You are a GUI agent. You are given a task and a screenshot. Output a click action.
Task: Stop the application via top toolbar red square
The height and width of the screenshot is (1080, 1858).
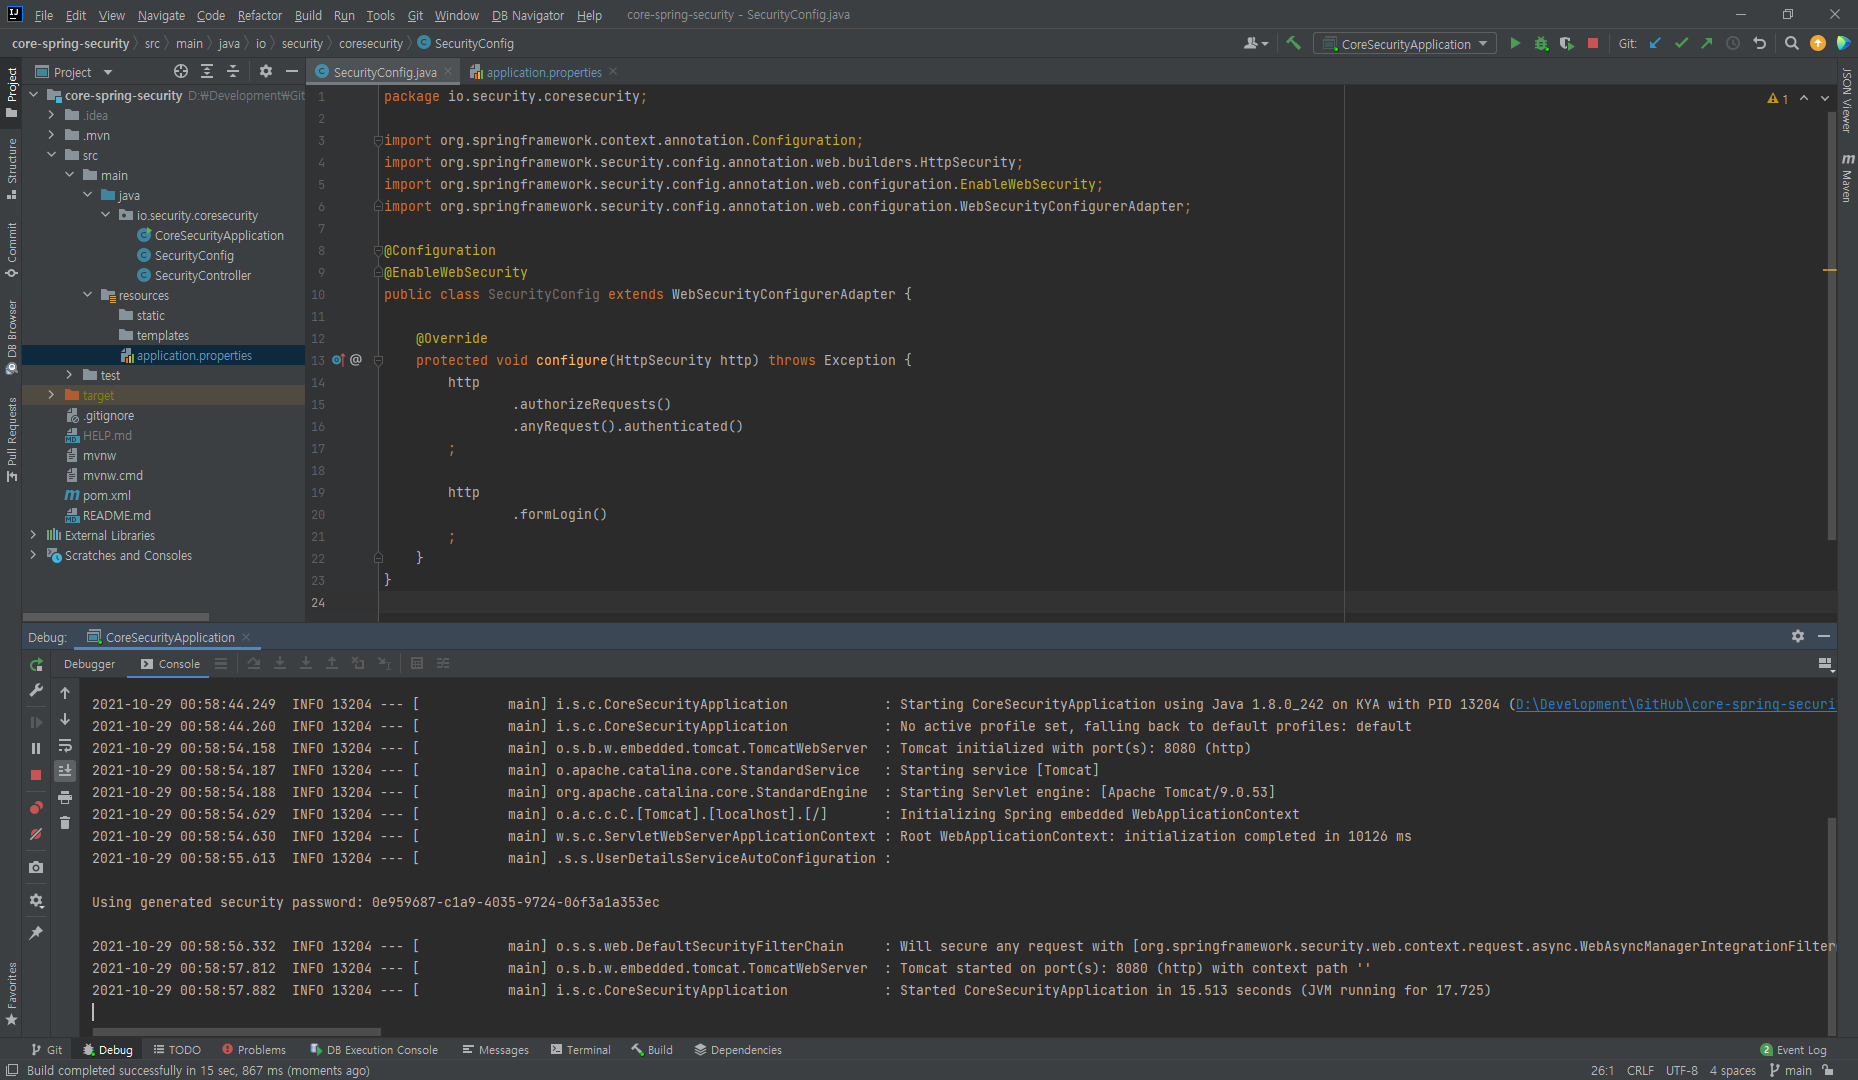pyautogui.click(x=1593, y=44)
